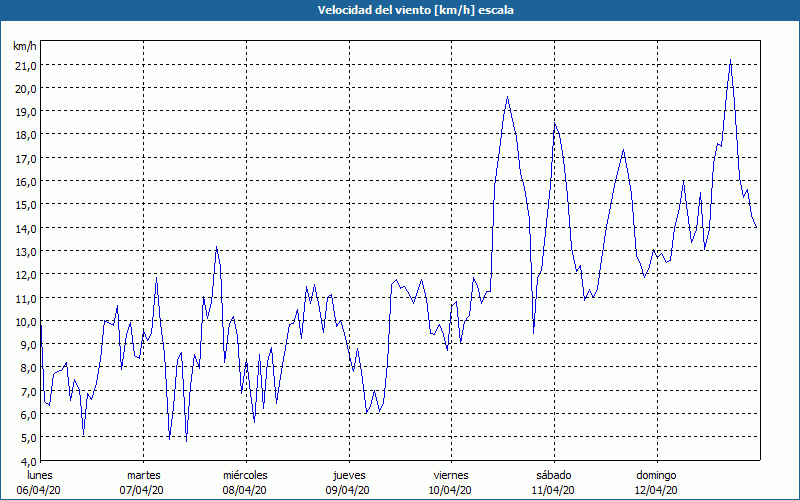Click the 'jueves' day label
Image resolution: width=800 pixels, height=500 pixels.
point(349,475)
